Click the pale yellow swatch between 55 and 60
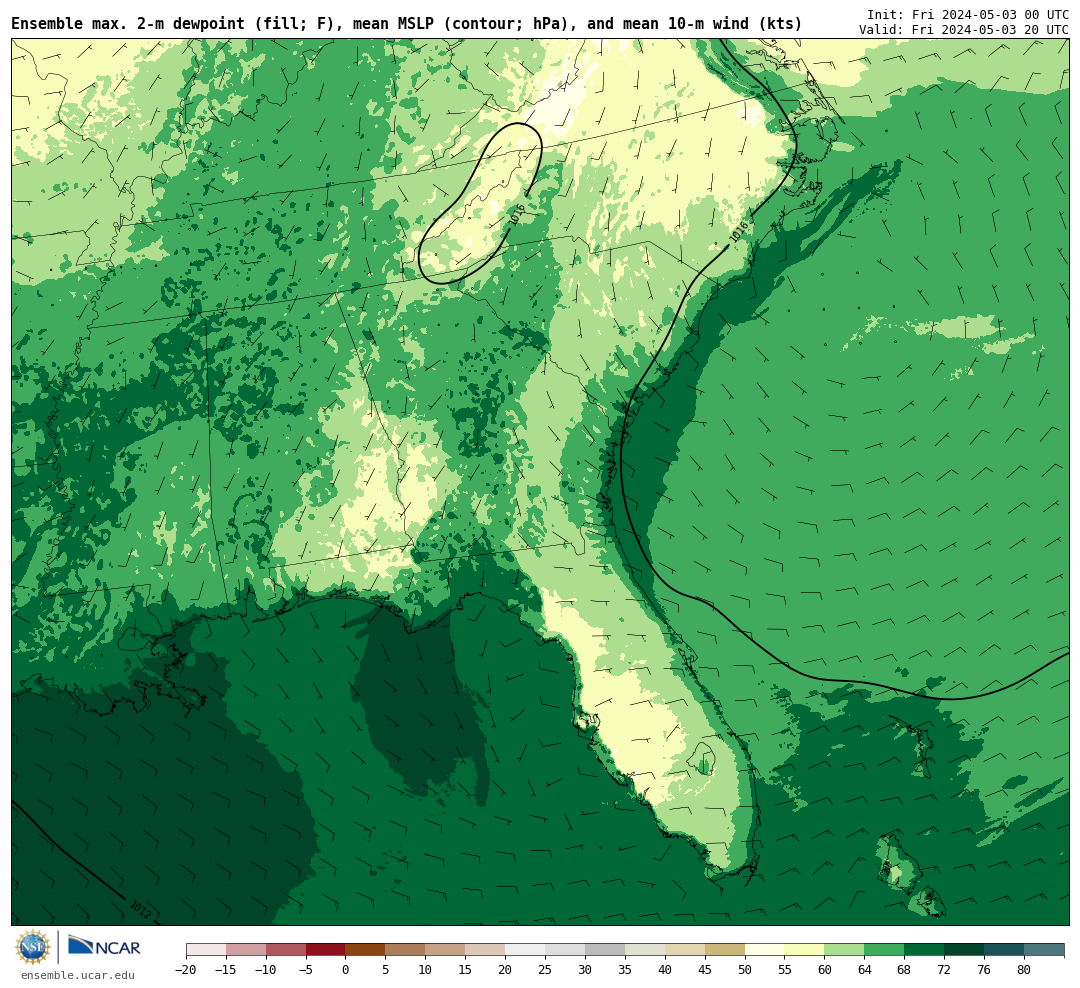 pyautogui.click(x=804, y=950)
